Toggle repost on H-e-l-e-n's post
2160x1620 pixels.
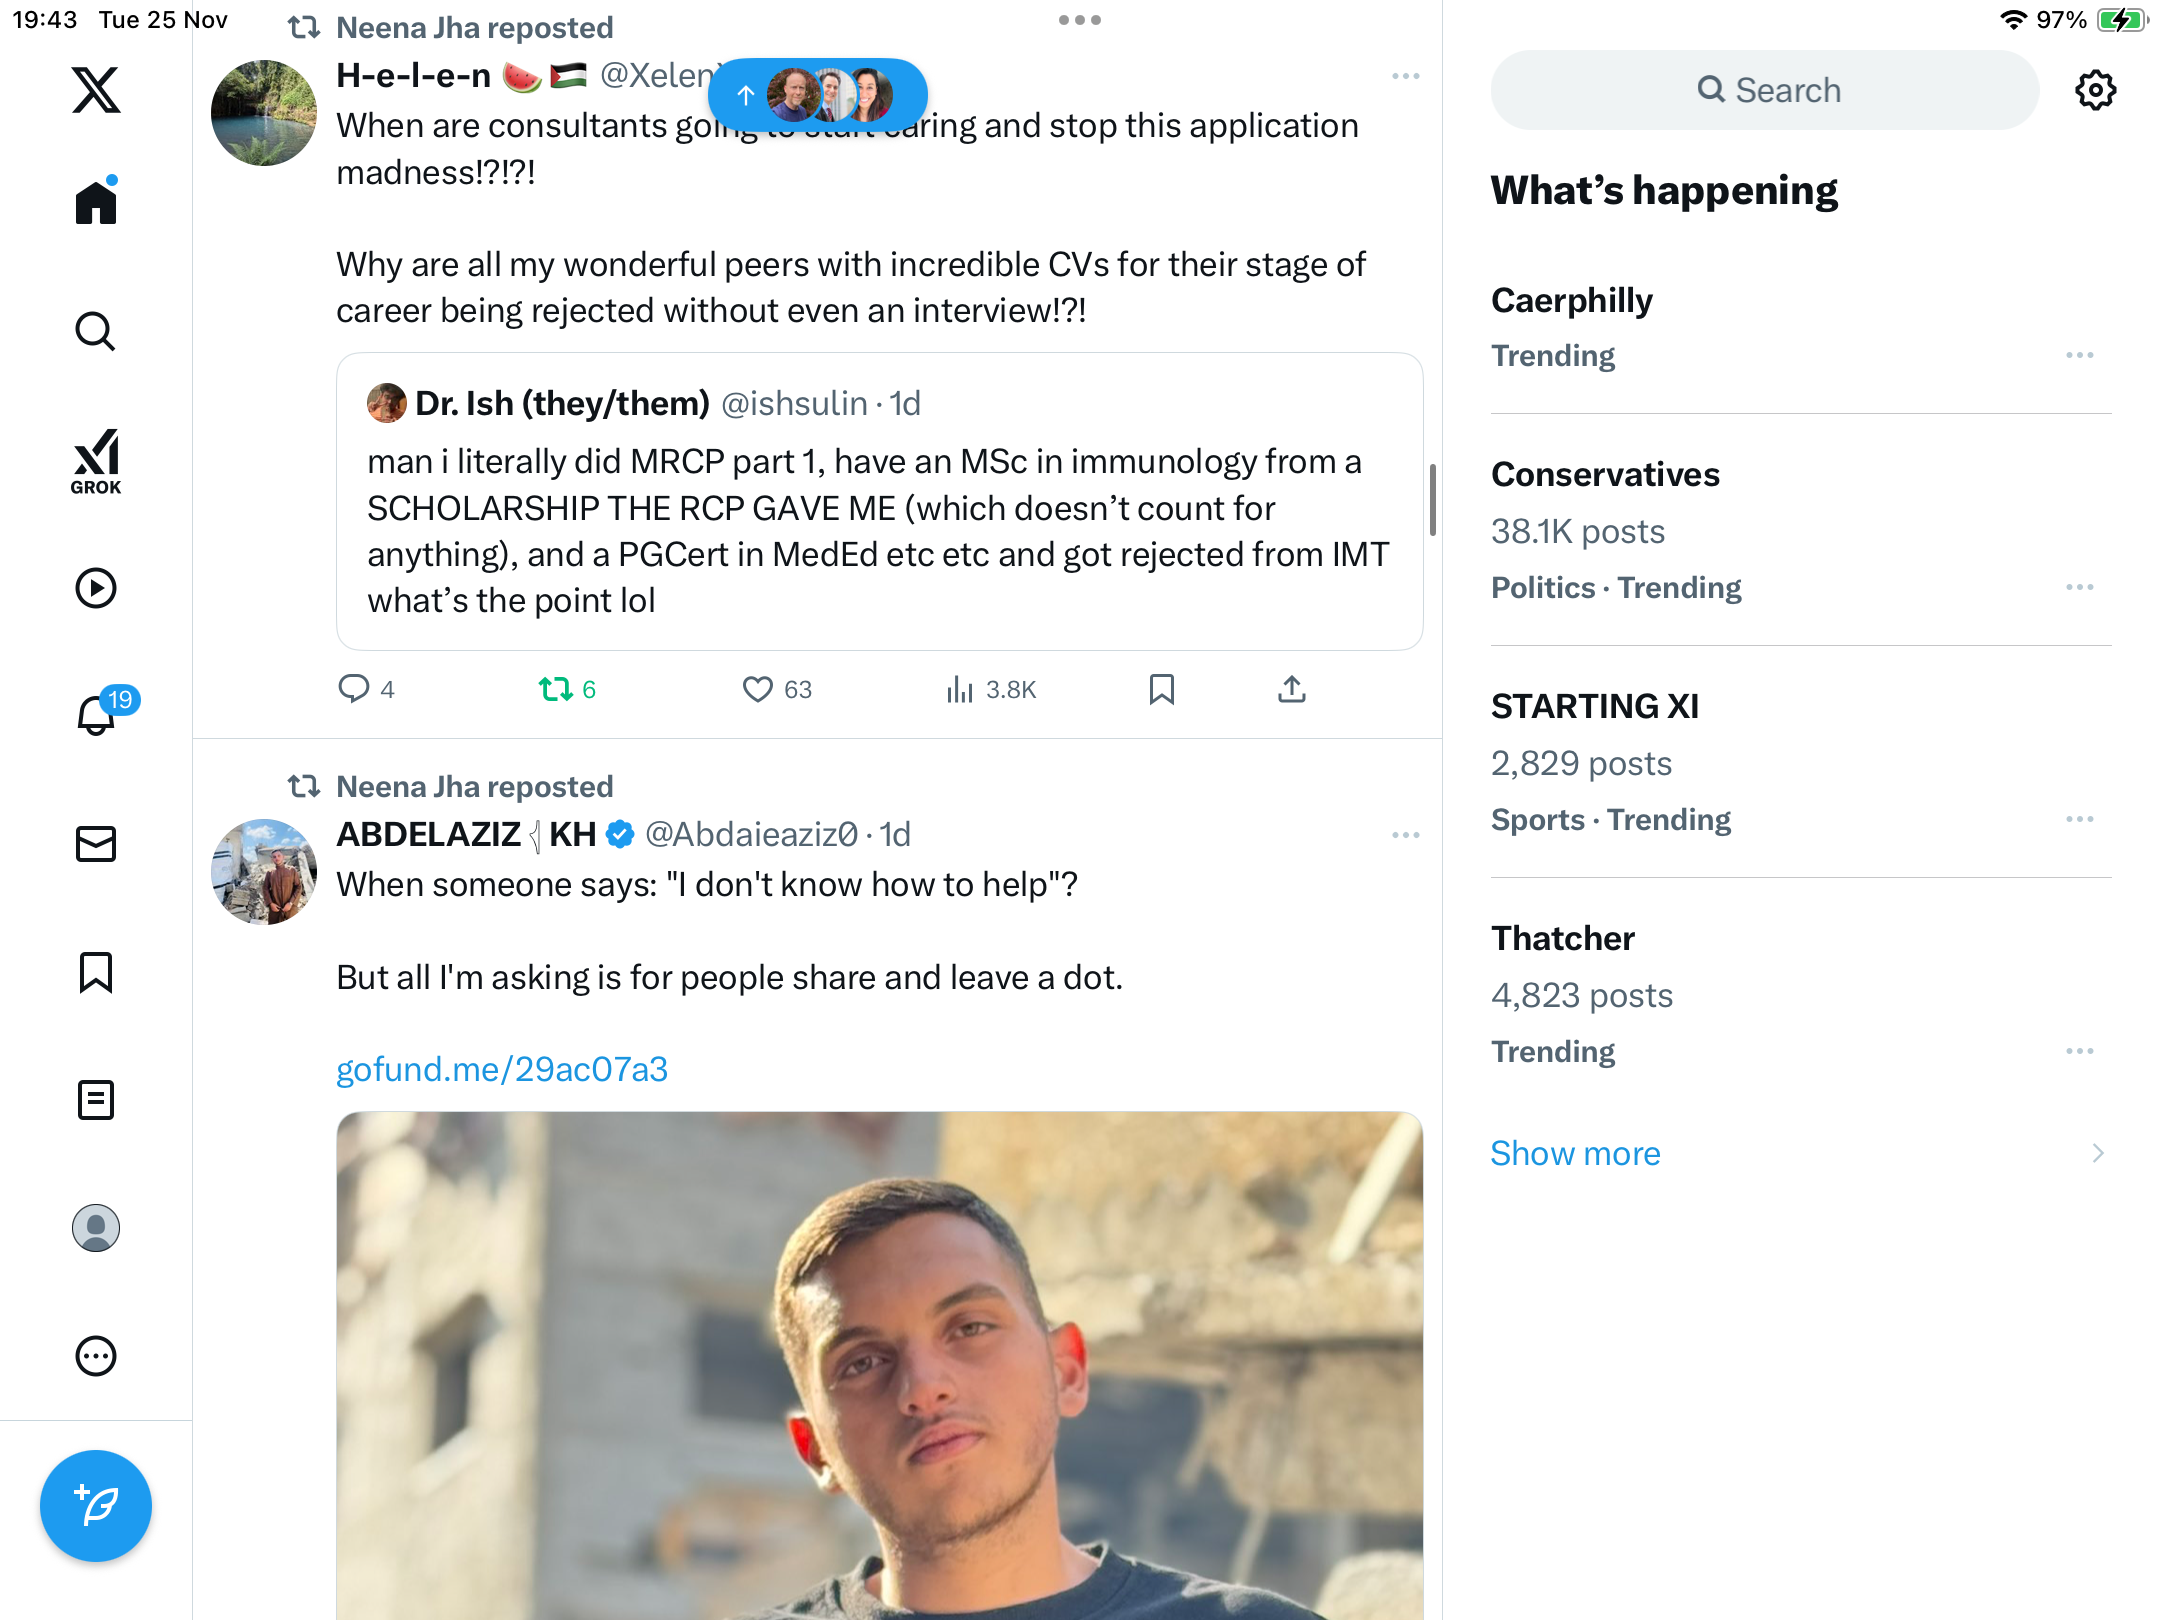pos(556,689)
